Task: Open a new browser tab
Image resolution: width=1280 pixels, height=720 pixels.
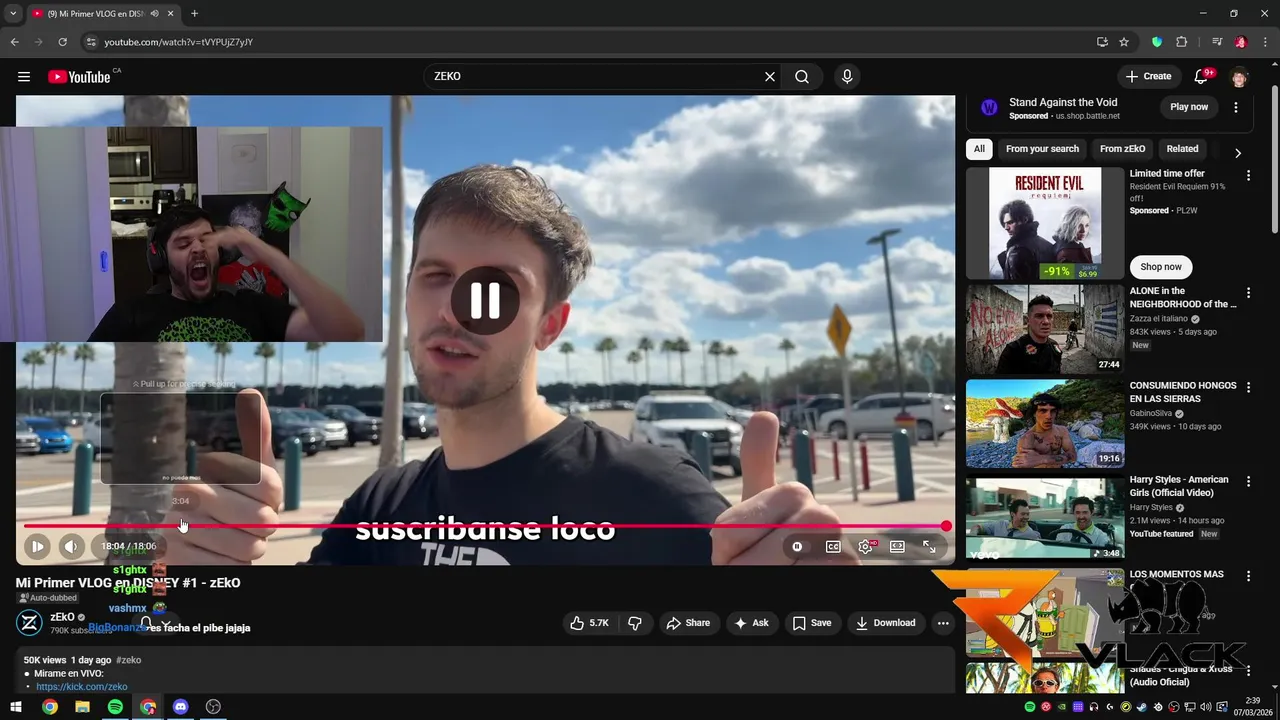Action: point(194,14)
